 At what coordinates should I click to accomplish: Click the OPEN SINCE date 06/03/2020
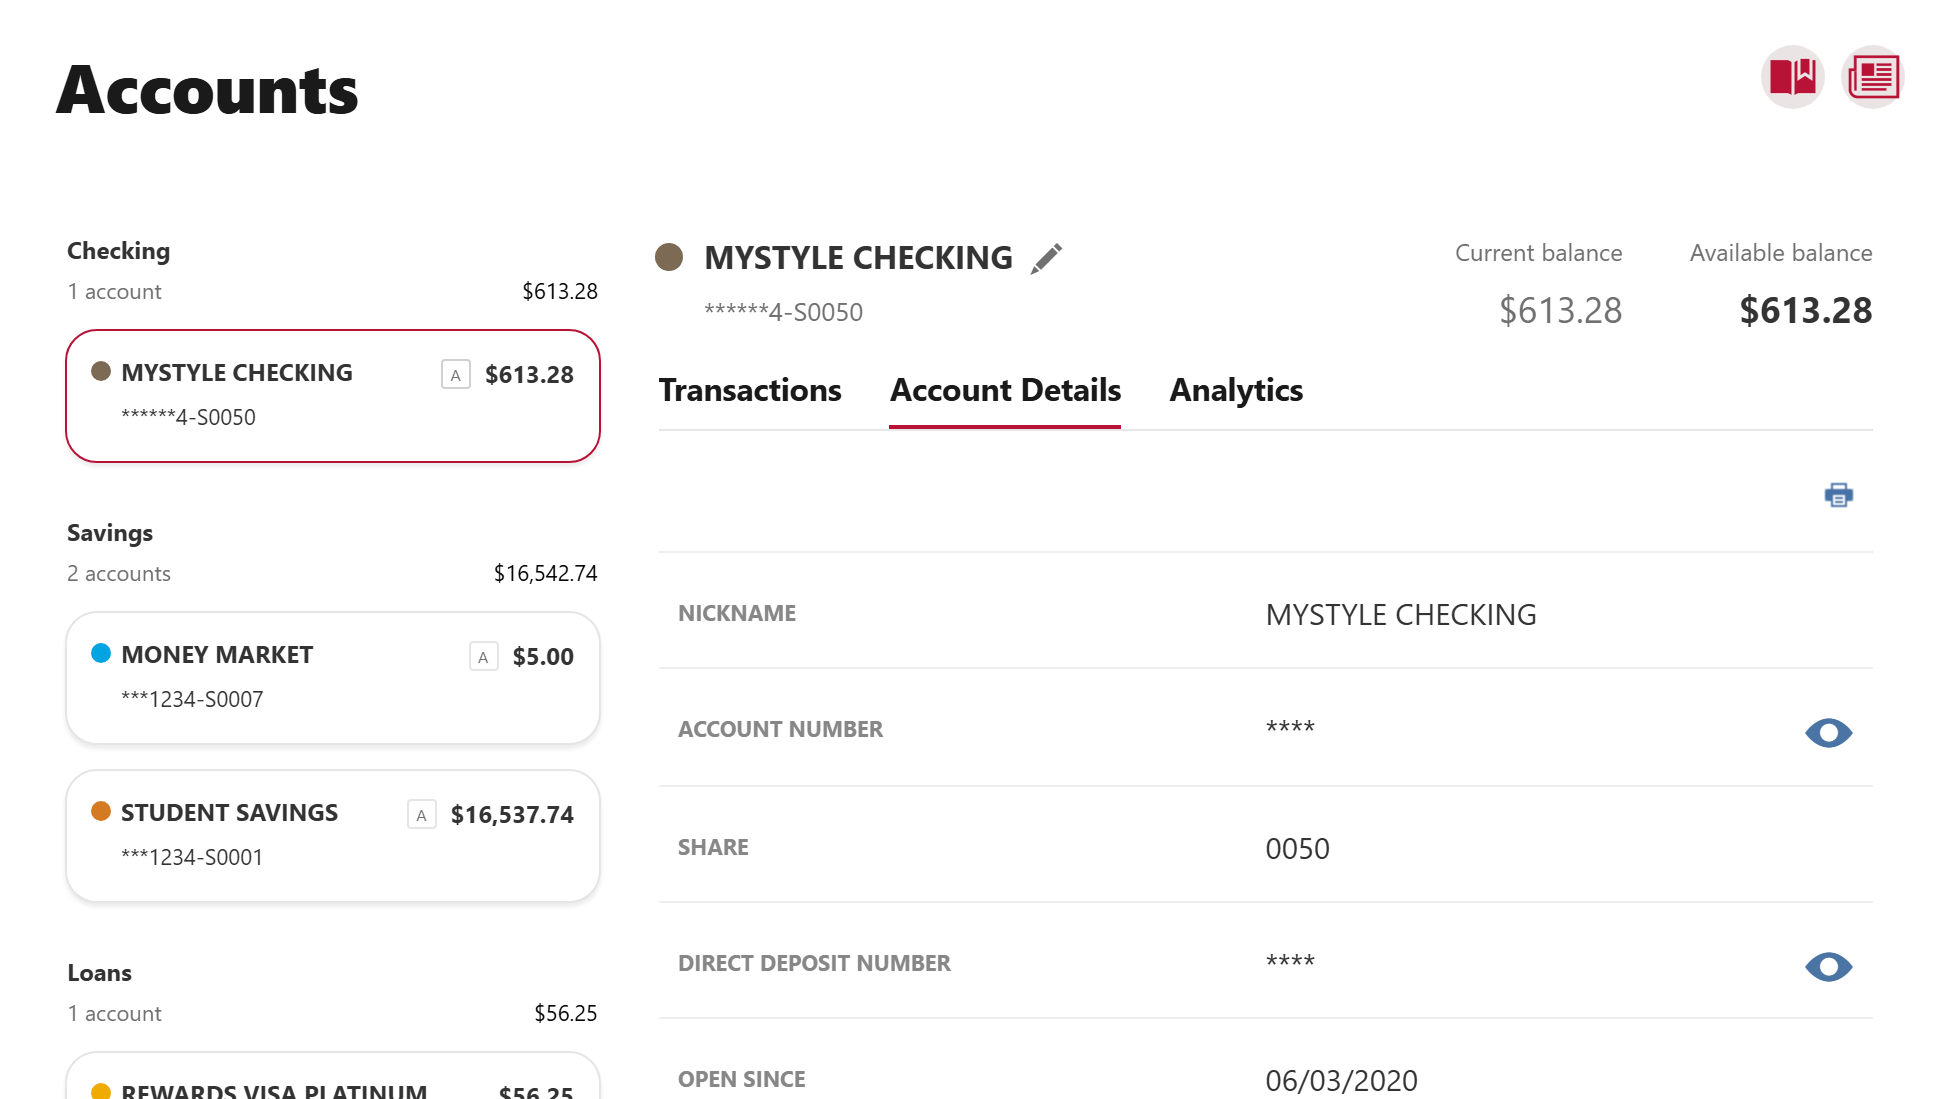1341,1080
